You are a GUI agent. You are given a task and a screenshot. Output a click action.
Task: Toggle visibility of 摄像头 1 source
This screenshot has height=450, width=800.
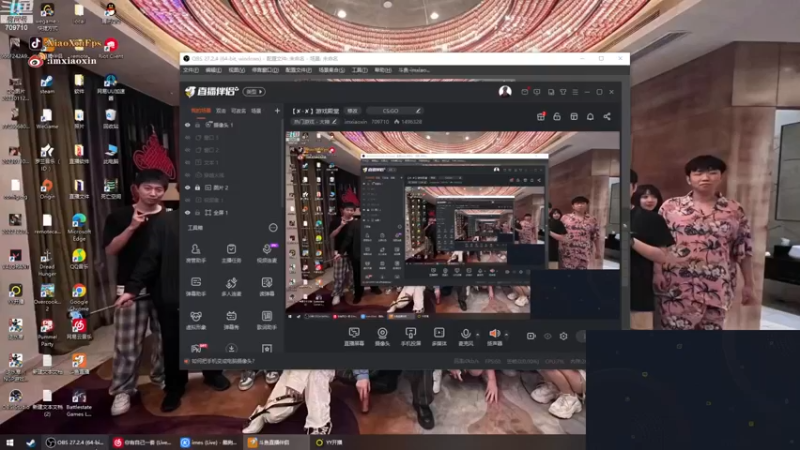188,125
